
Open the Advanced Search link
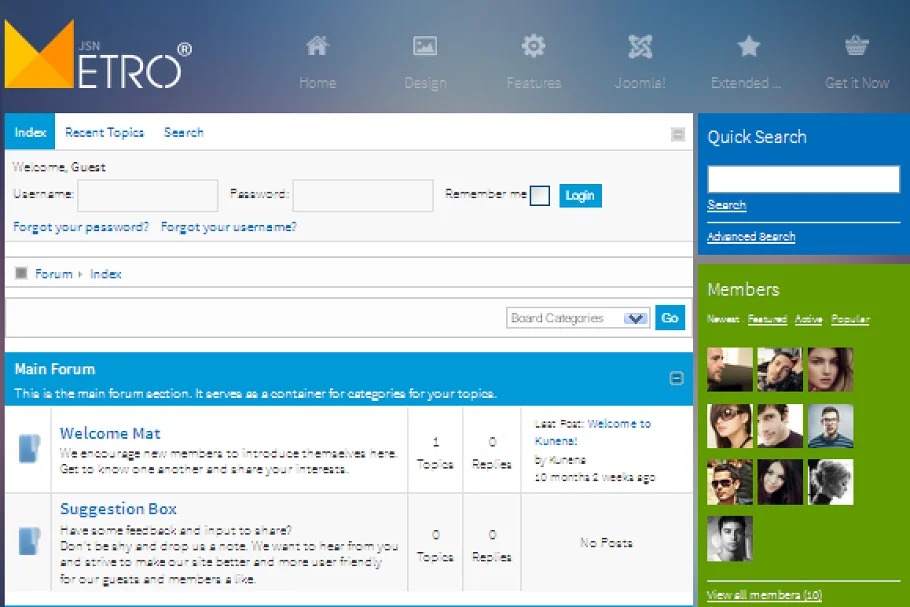[x=751, y=237]
